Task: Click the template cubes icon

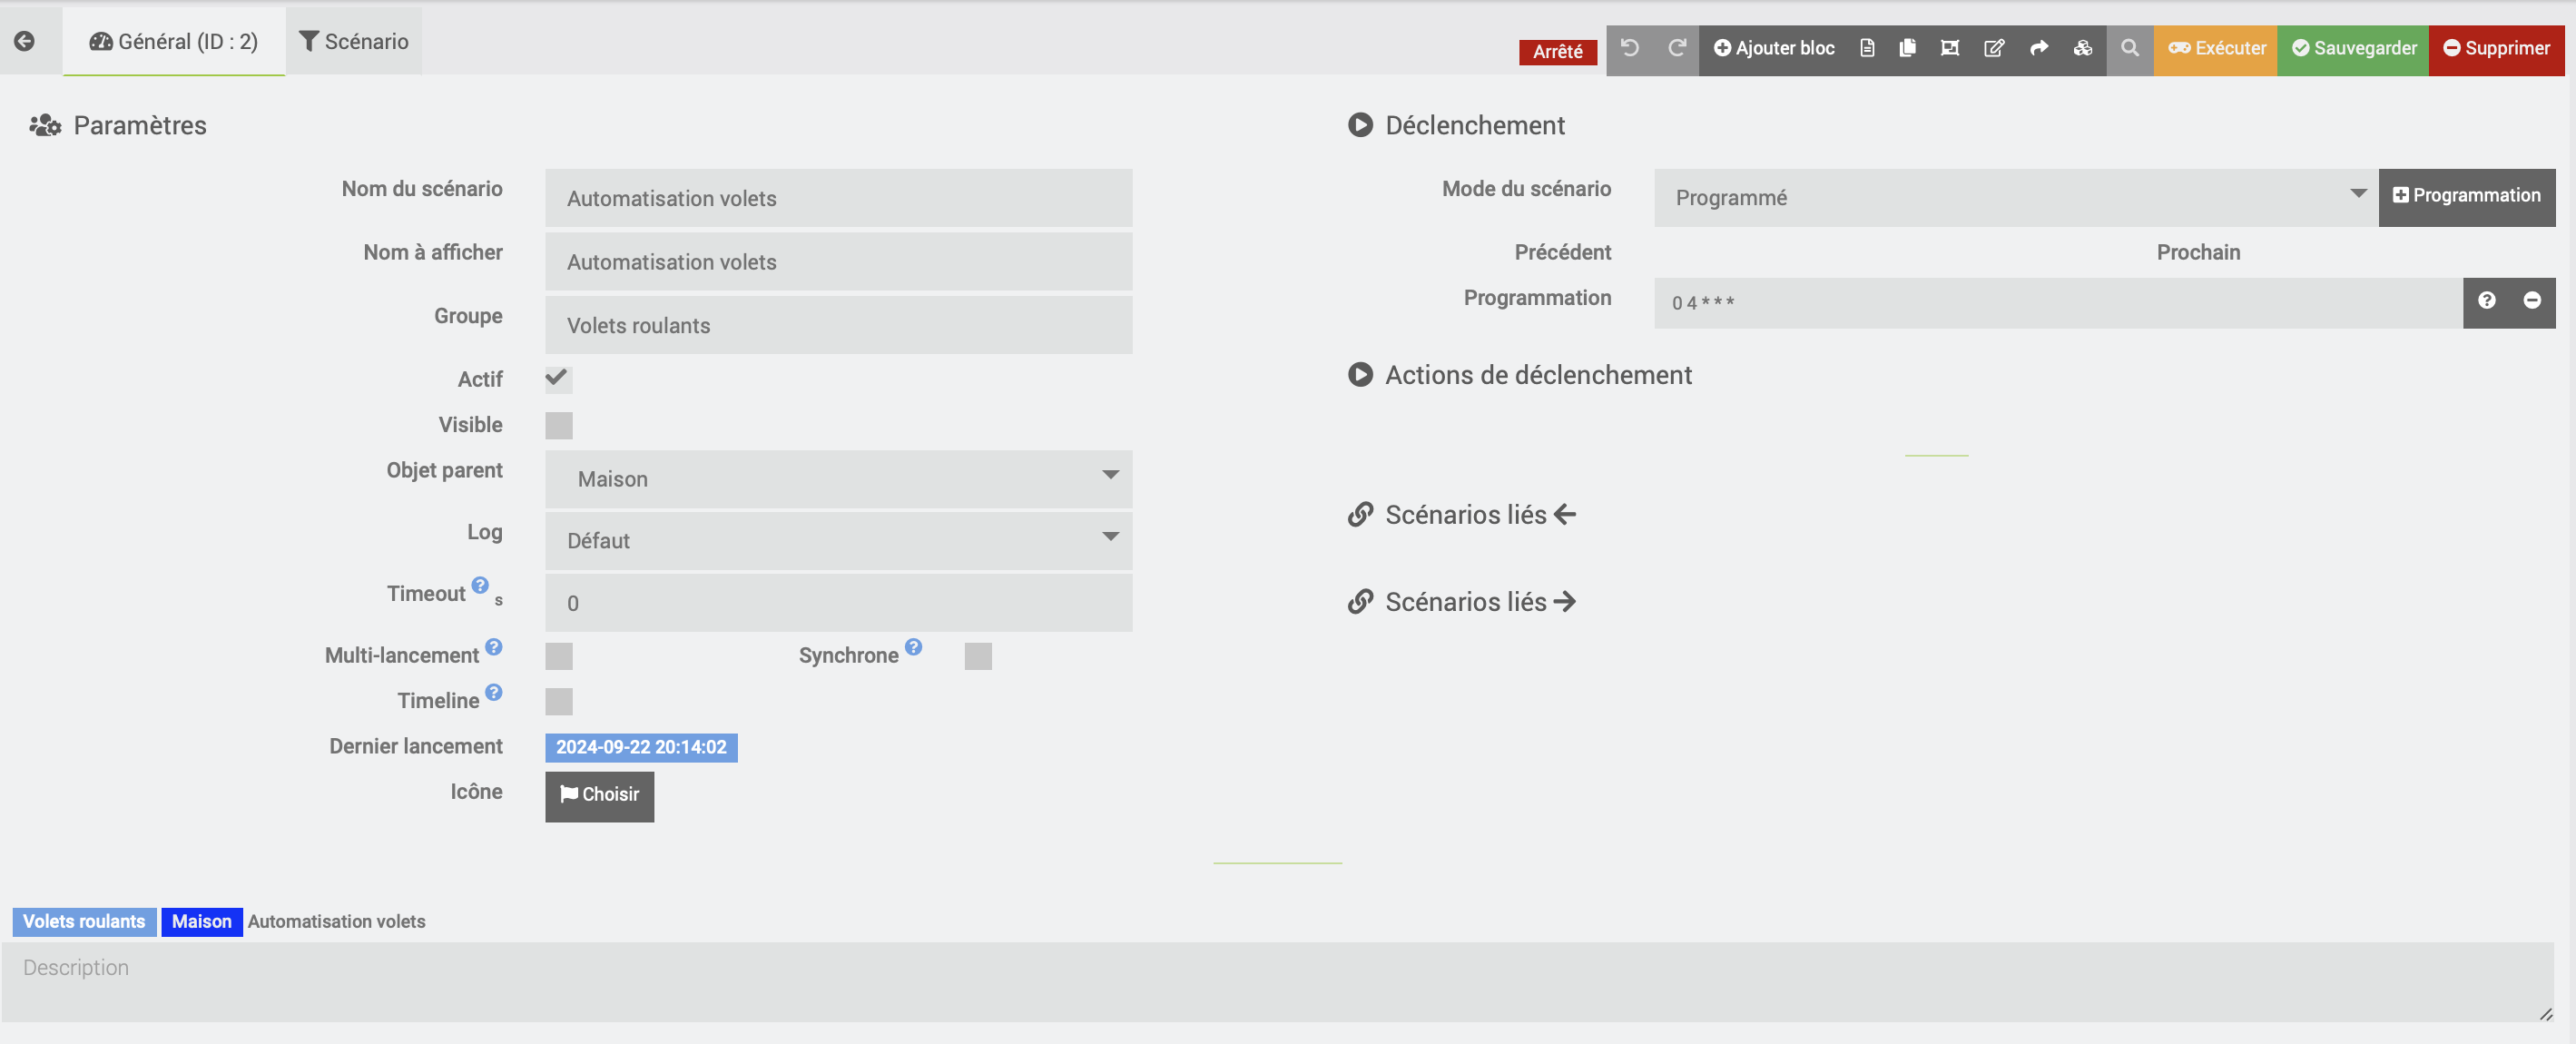Action: click(x=2082, y=48)
